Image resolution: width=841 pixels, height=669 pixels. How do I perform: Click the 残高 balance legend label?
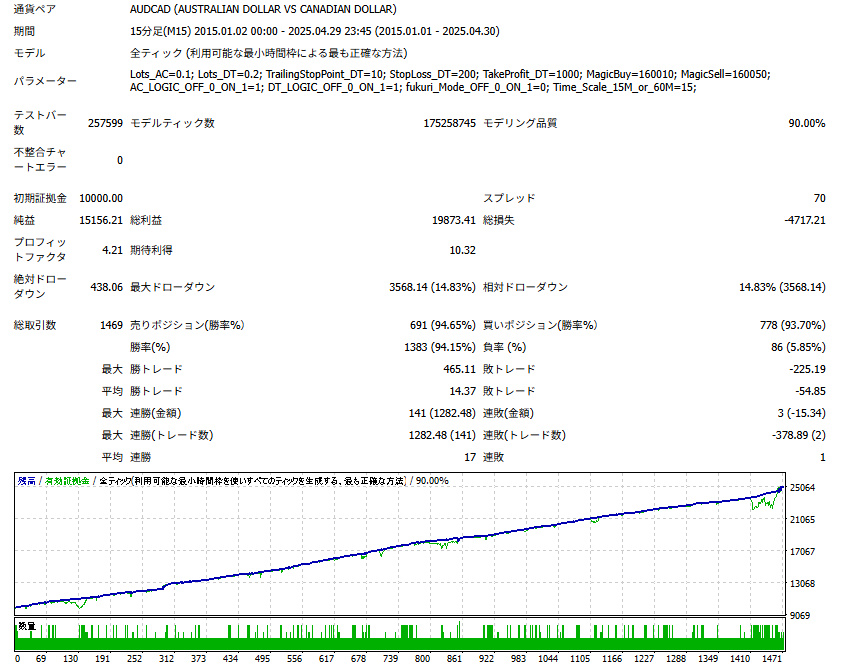click(x=26, y=481)
